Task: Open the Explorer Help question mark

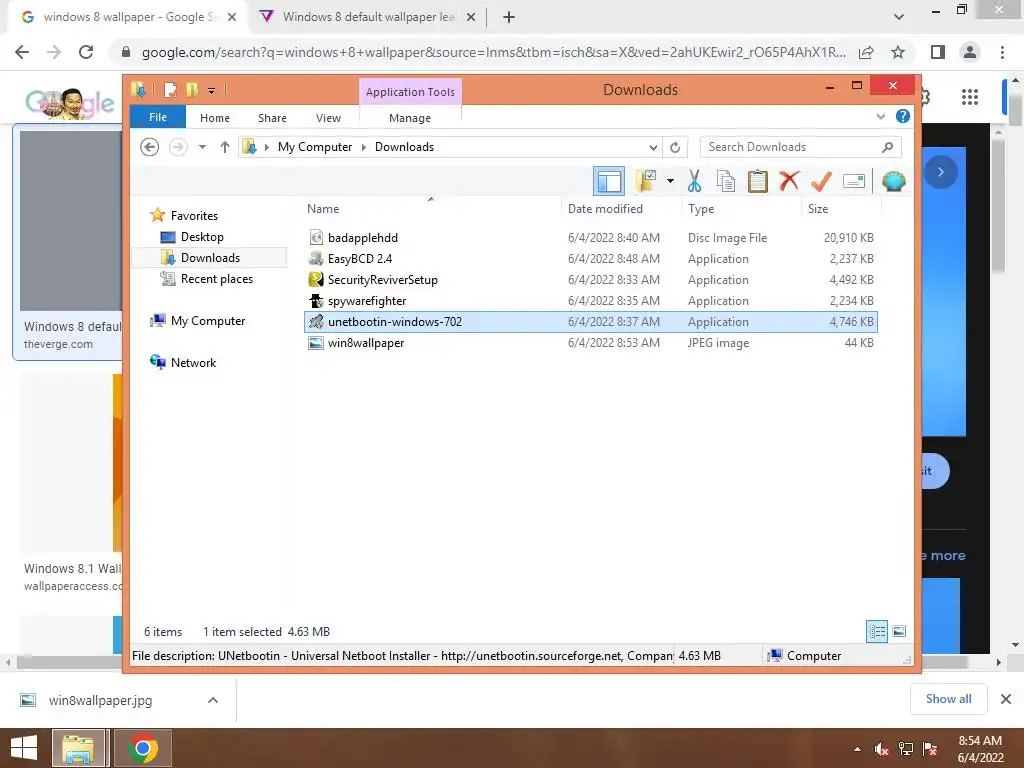Action: click(x=903, y=116)
